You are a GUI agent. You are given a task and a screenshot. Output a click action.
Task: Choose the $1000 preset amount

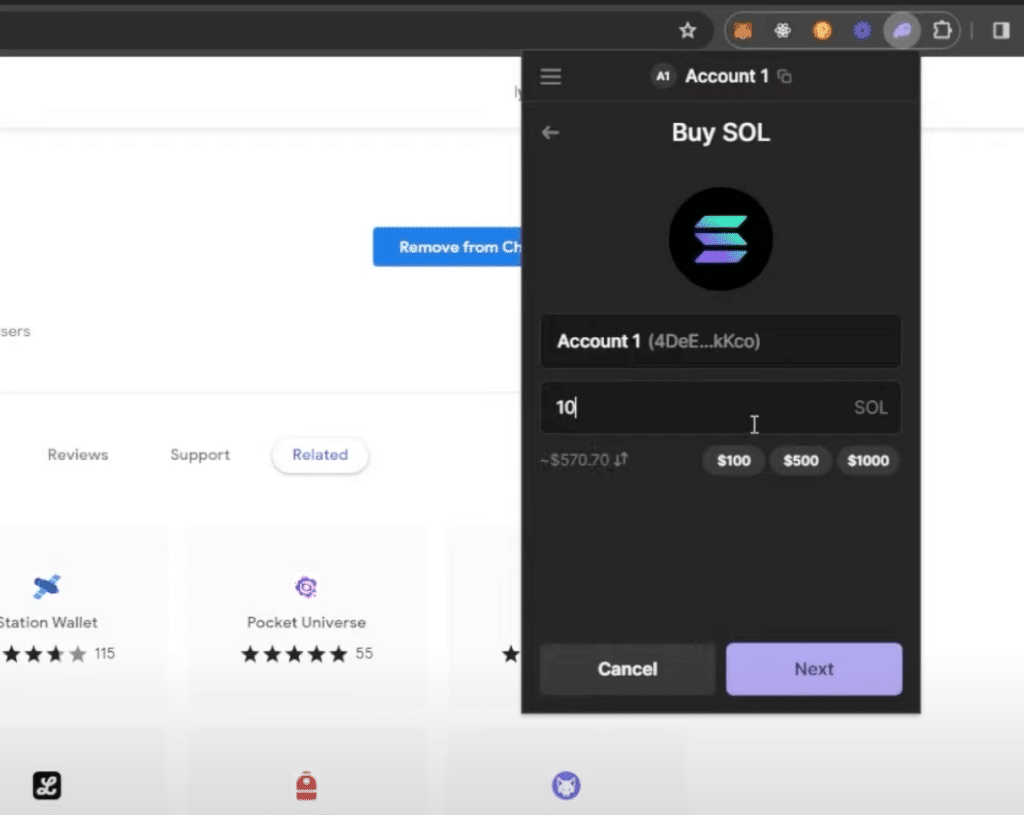point(868,460)
